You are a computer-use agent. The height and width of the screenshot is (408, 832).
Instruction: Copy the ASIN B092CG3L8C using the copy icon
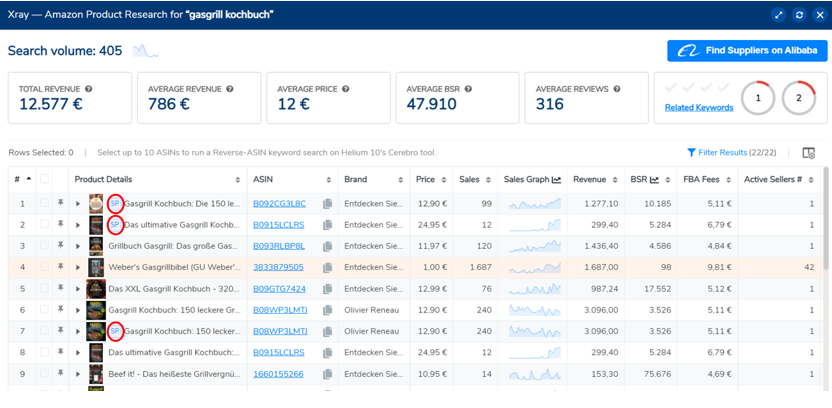point(328,204)
